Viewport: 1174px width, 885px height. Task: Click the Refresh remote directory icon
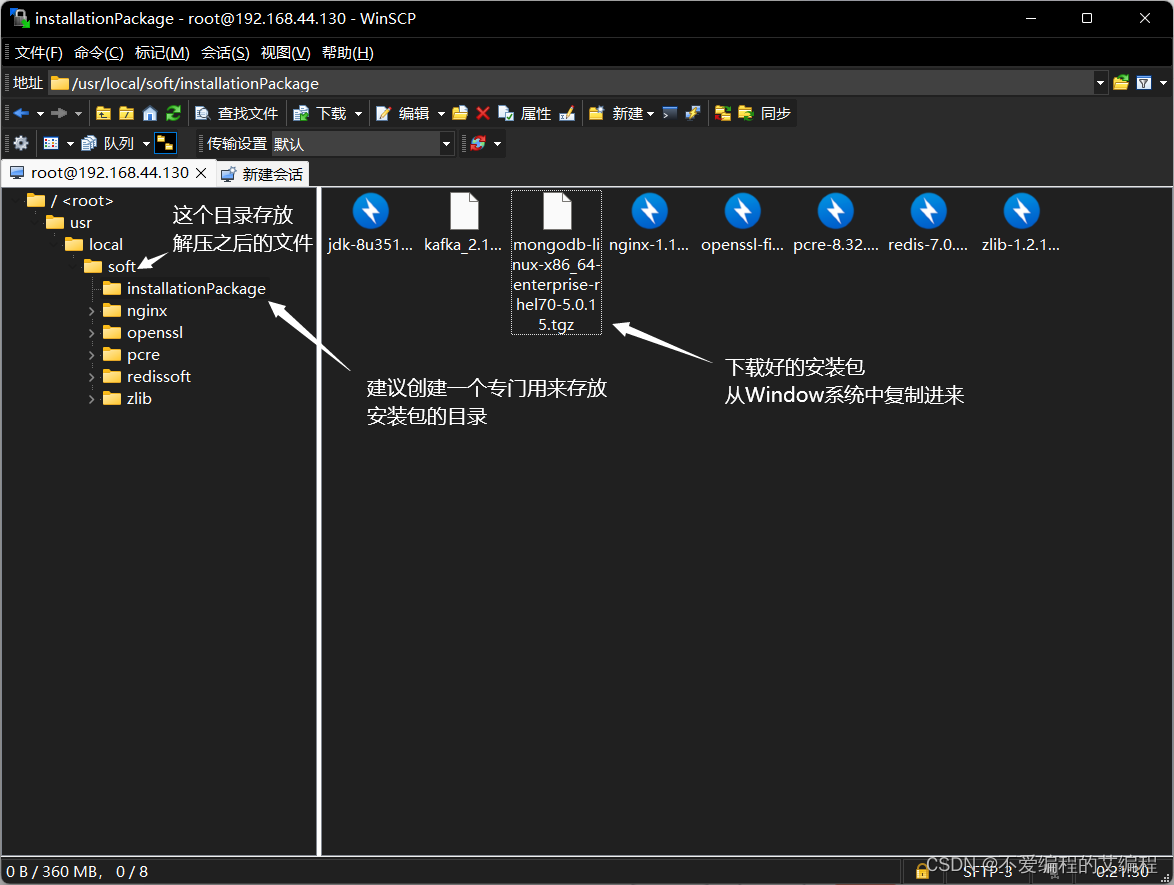tap(173, 113)
